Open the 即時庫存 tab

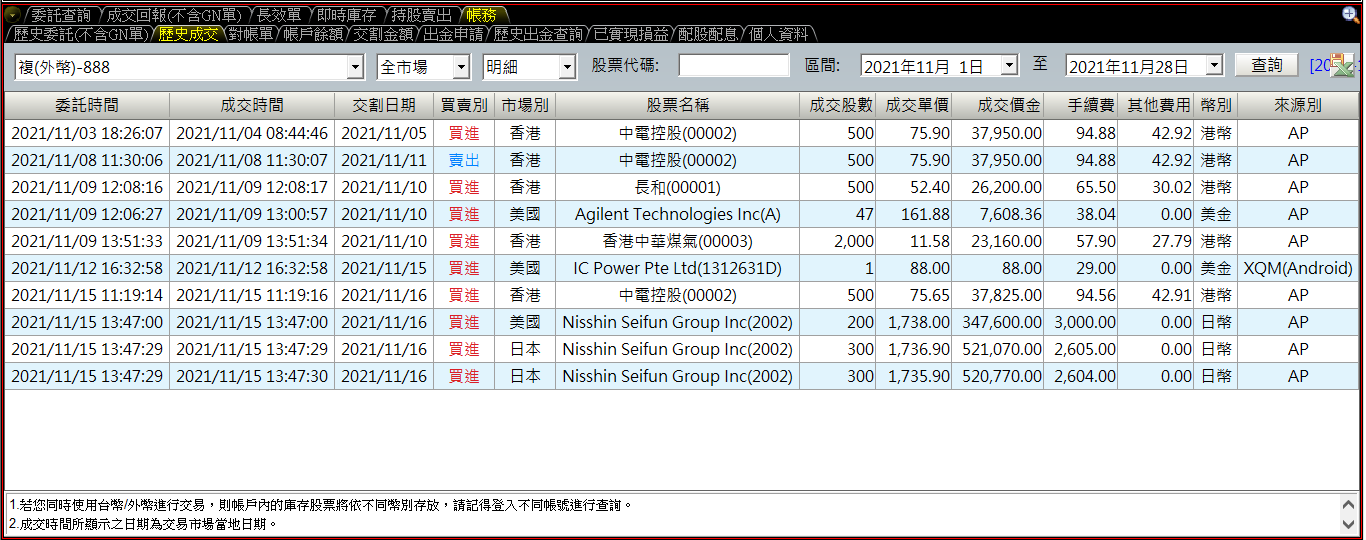[x=346, y=15]
